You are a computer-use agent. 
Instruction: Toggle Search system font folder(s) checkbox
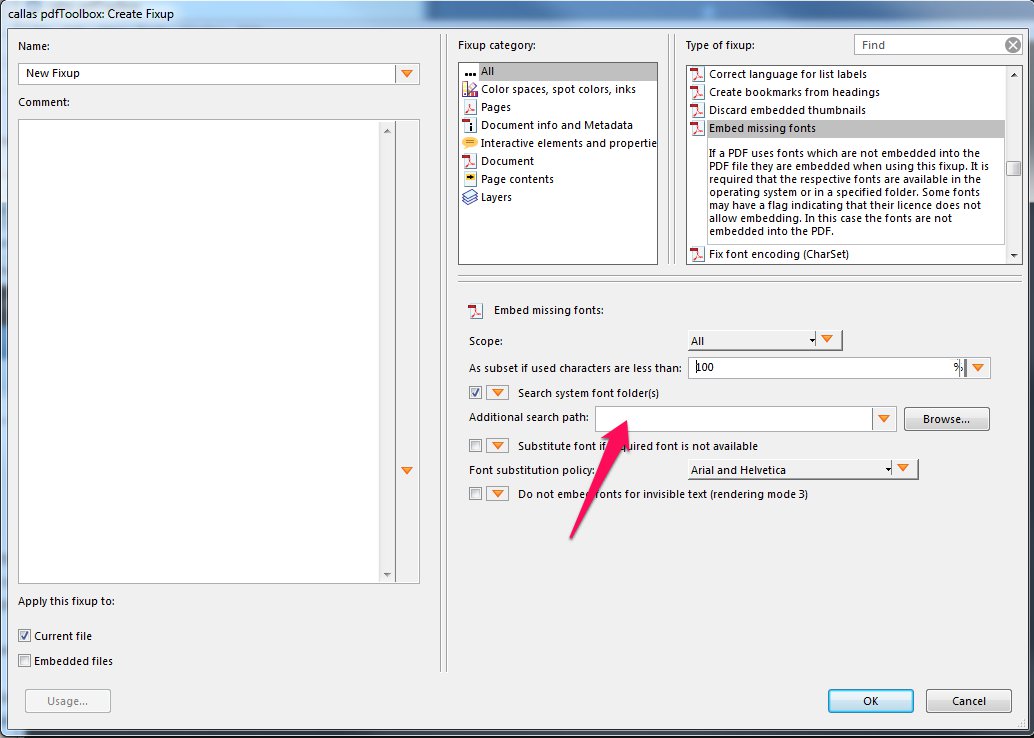coord(475,393)
